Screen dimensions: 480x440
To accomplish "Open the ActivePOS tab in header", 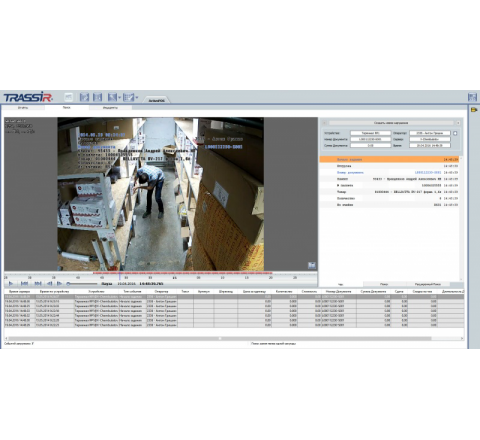I will click(x=156, y=100).
